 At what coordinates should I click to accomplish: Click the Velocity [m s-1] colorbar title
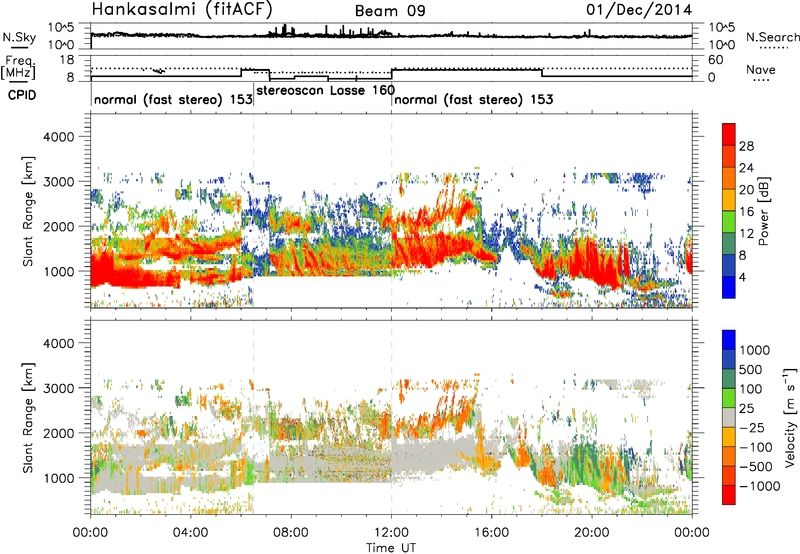point(790,417)
